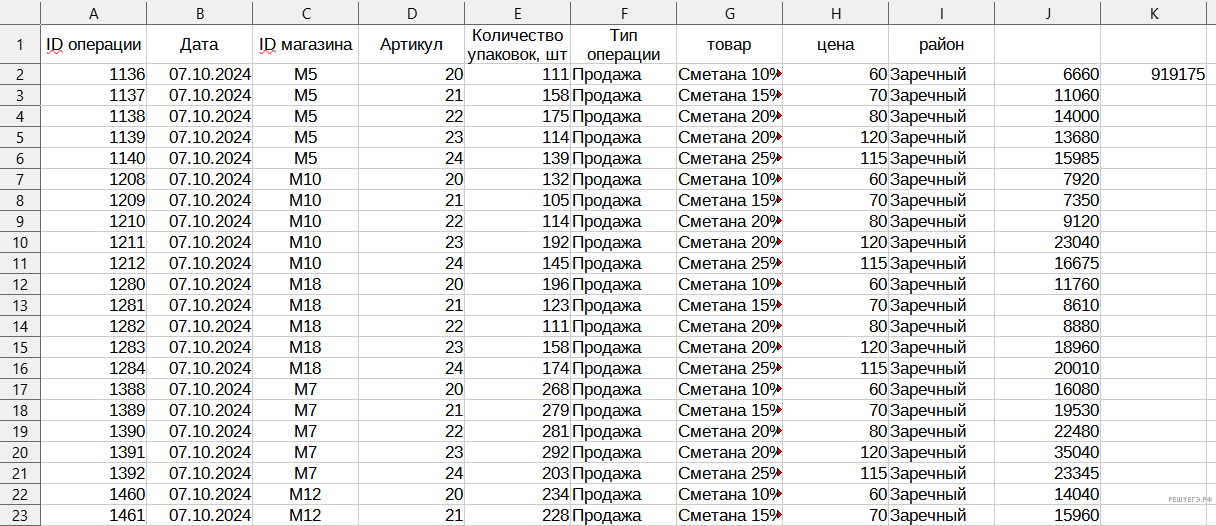Select the column E header
This screenshot has height=526, width=1216.
coord(517,14)
